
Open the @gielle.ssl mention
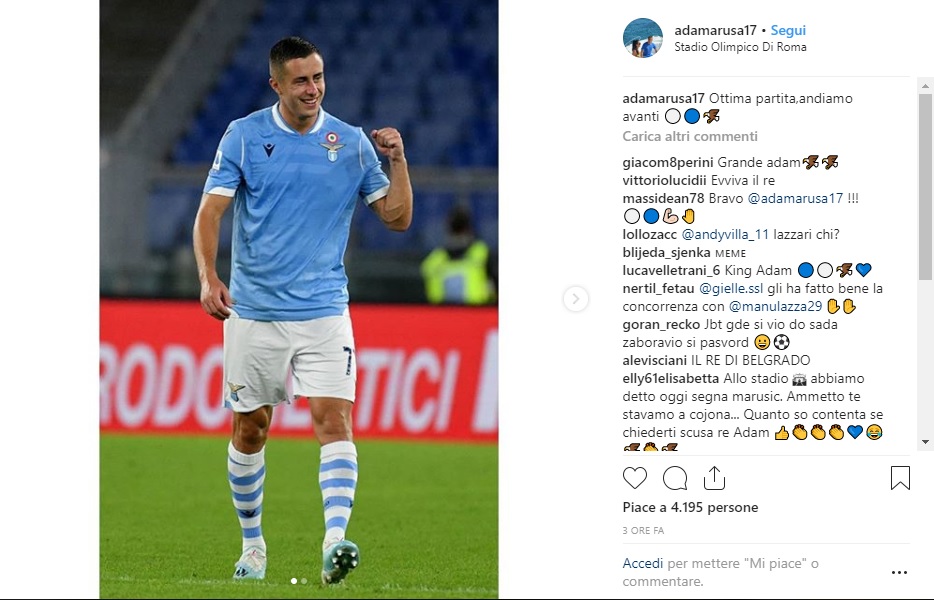731,289
